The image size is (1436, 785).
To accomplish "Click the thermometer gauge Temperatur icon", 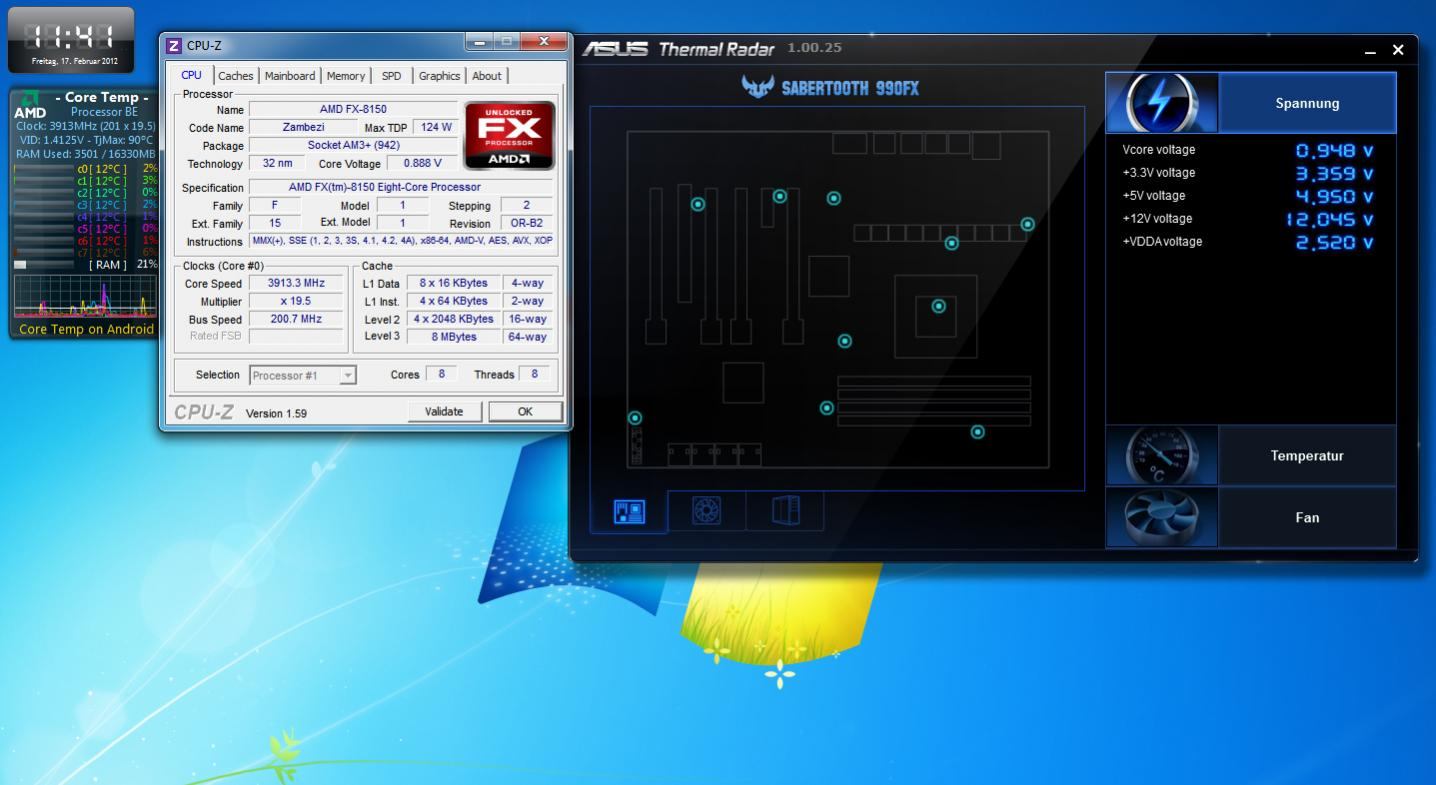I will click(x=1162, y=456).
